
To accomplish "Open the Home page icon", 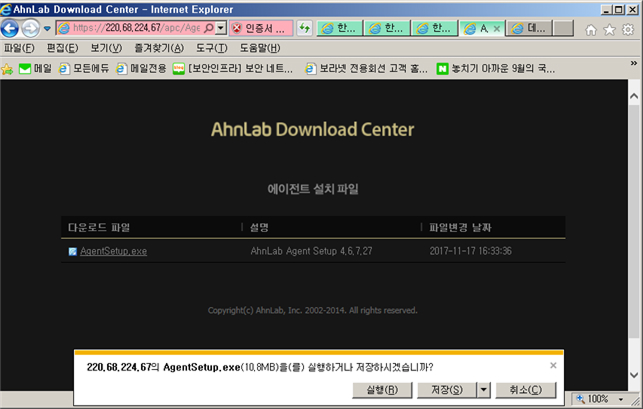I will [x=591, y=30].
